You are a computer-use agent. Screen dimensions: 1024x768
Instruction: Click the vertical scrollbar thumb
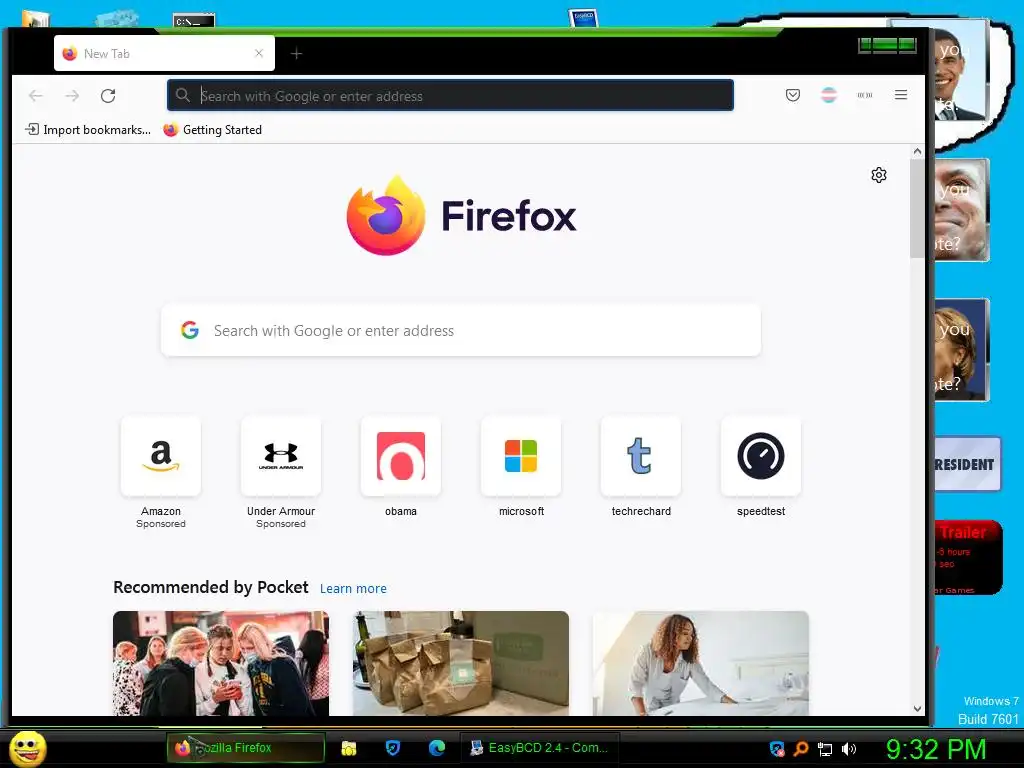click(x=917, y=208)
